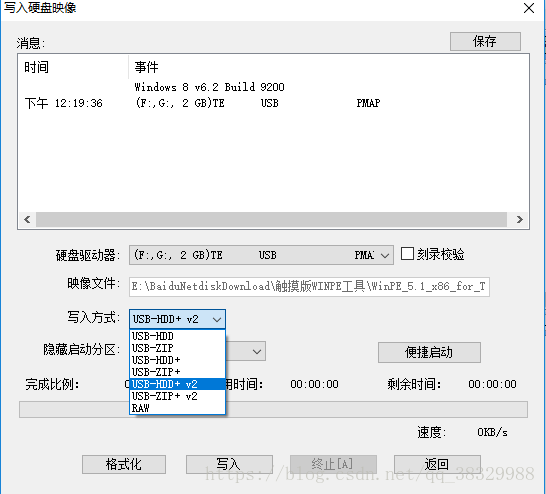Click the horizontal scrollbar thumb in message list
The image size is (546, 494).
(271, 220)
